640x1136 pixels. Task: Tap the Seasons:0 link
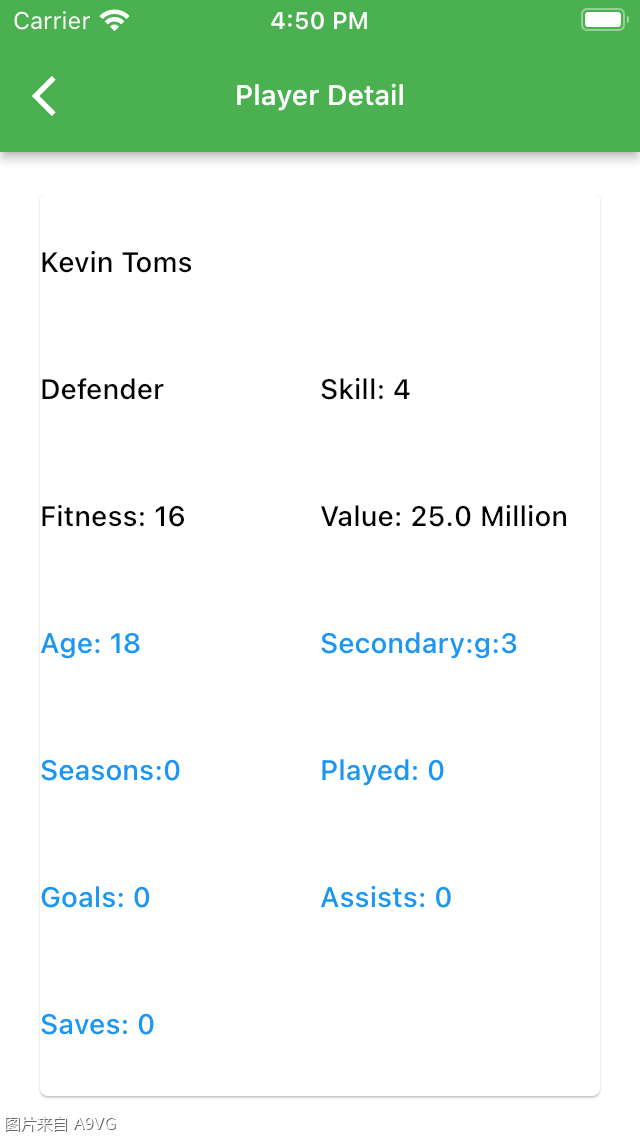click(110, 771)
